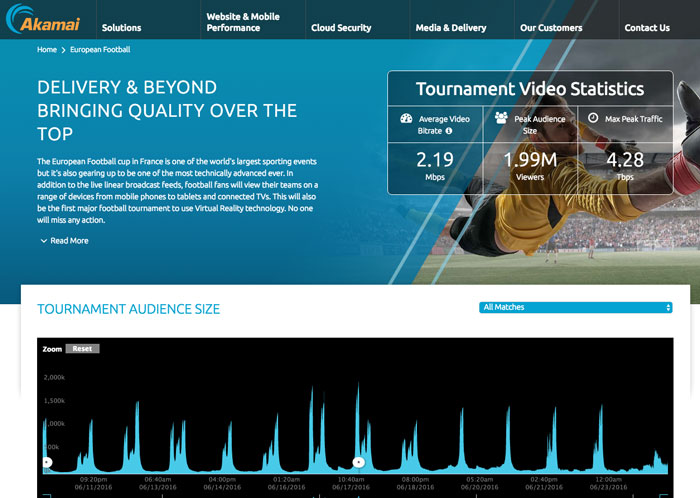
Task: Expand the Read More section
Action: pyautogui.click(x=65, y=241)
